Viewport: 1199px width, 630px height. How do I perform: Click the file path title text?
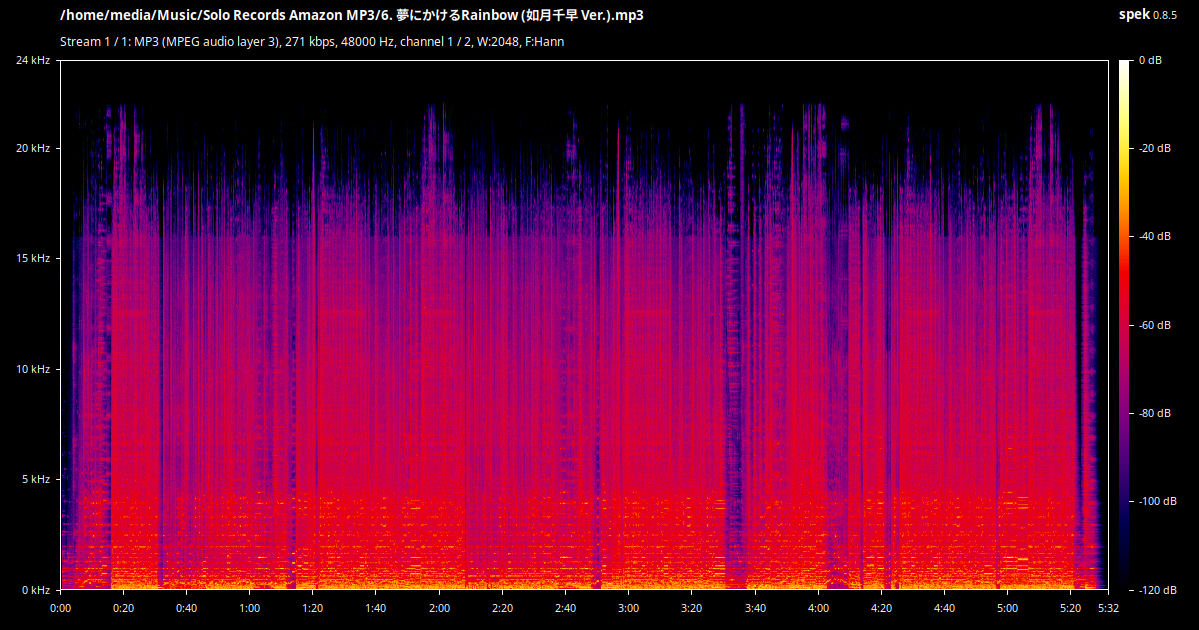pos(352,15)
